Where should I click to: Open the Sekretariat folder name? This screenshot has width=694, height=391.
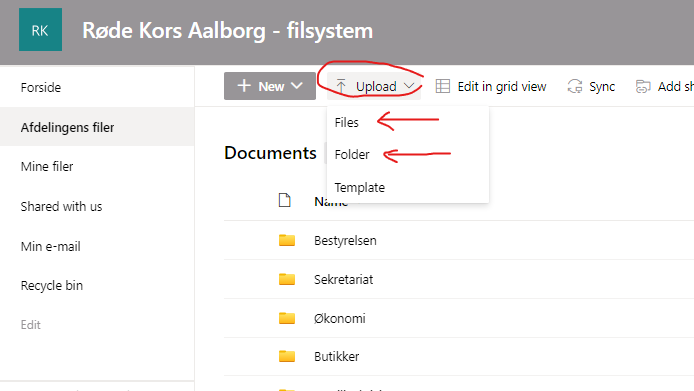[343, 279]
